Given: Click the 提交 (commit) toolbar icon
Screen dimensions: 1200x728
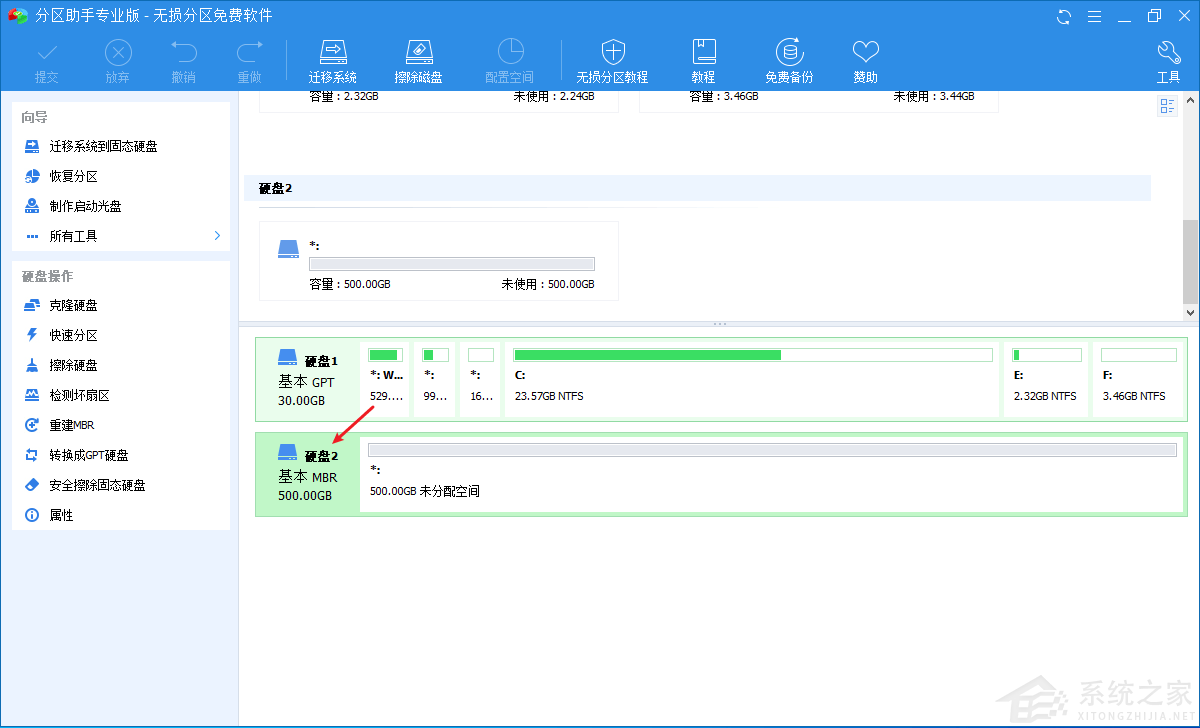Looking at the screenshot, I should click(47, 61).
